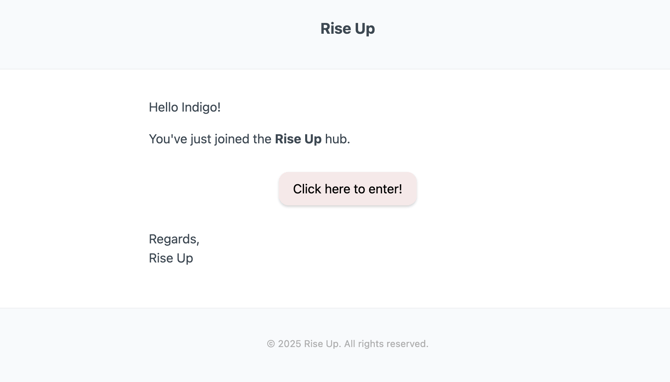Click 'All rights reserved.' footer text
Screen dimensions: 670x382
(386, 344)
